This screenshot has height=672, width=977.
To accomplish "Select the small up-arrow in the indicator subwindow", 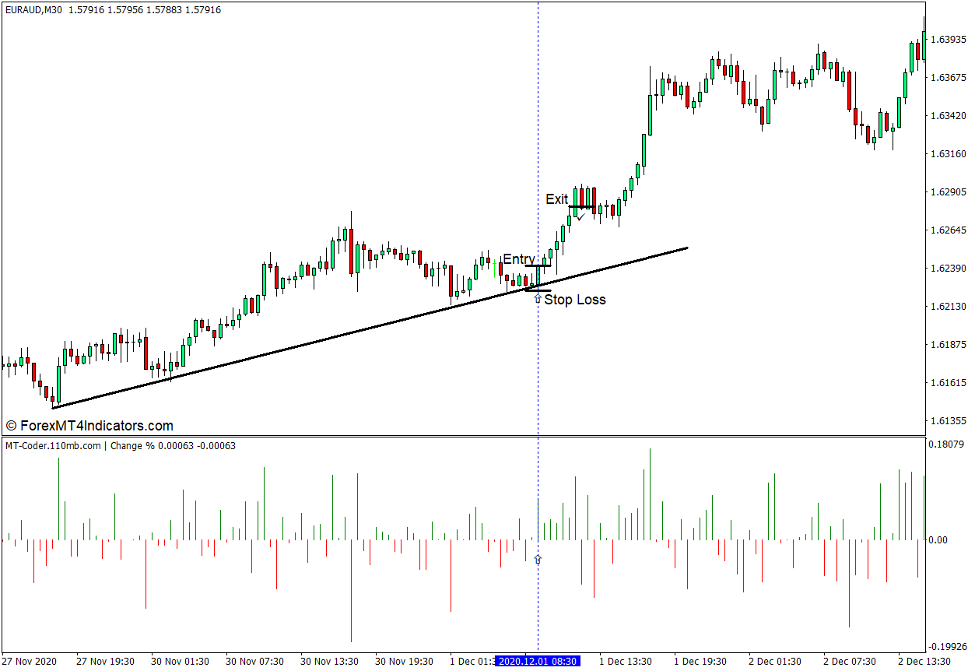I will coord(537,560).
